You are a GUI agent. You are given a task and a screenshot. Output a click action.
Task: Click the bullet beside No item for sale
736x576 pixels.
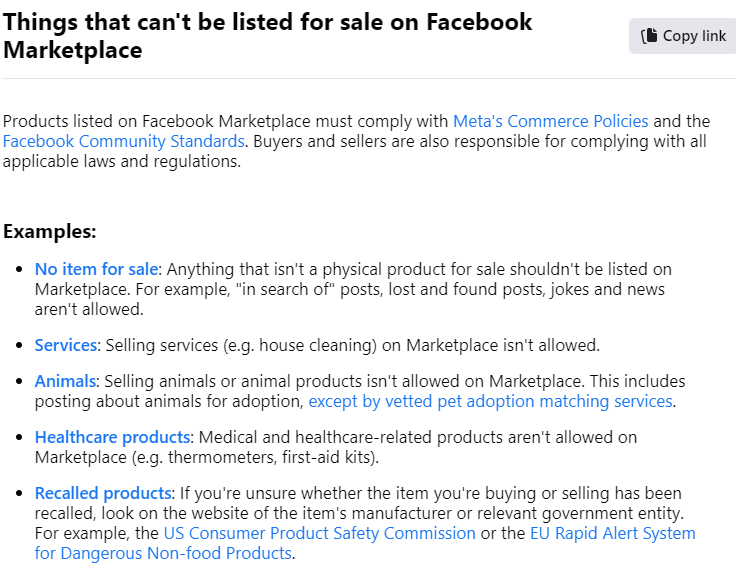[19, 269]
